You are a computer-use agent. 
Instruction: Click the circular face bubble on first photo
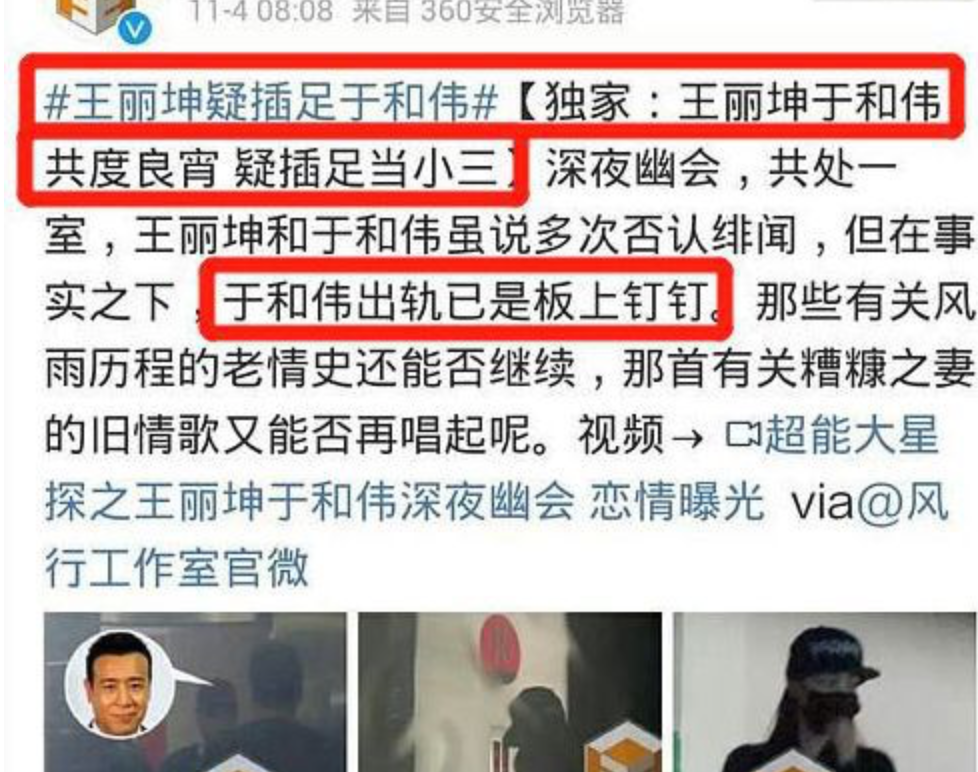119,684
